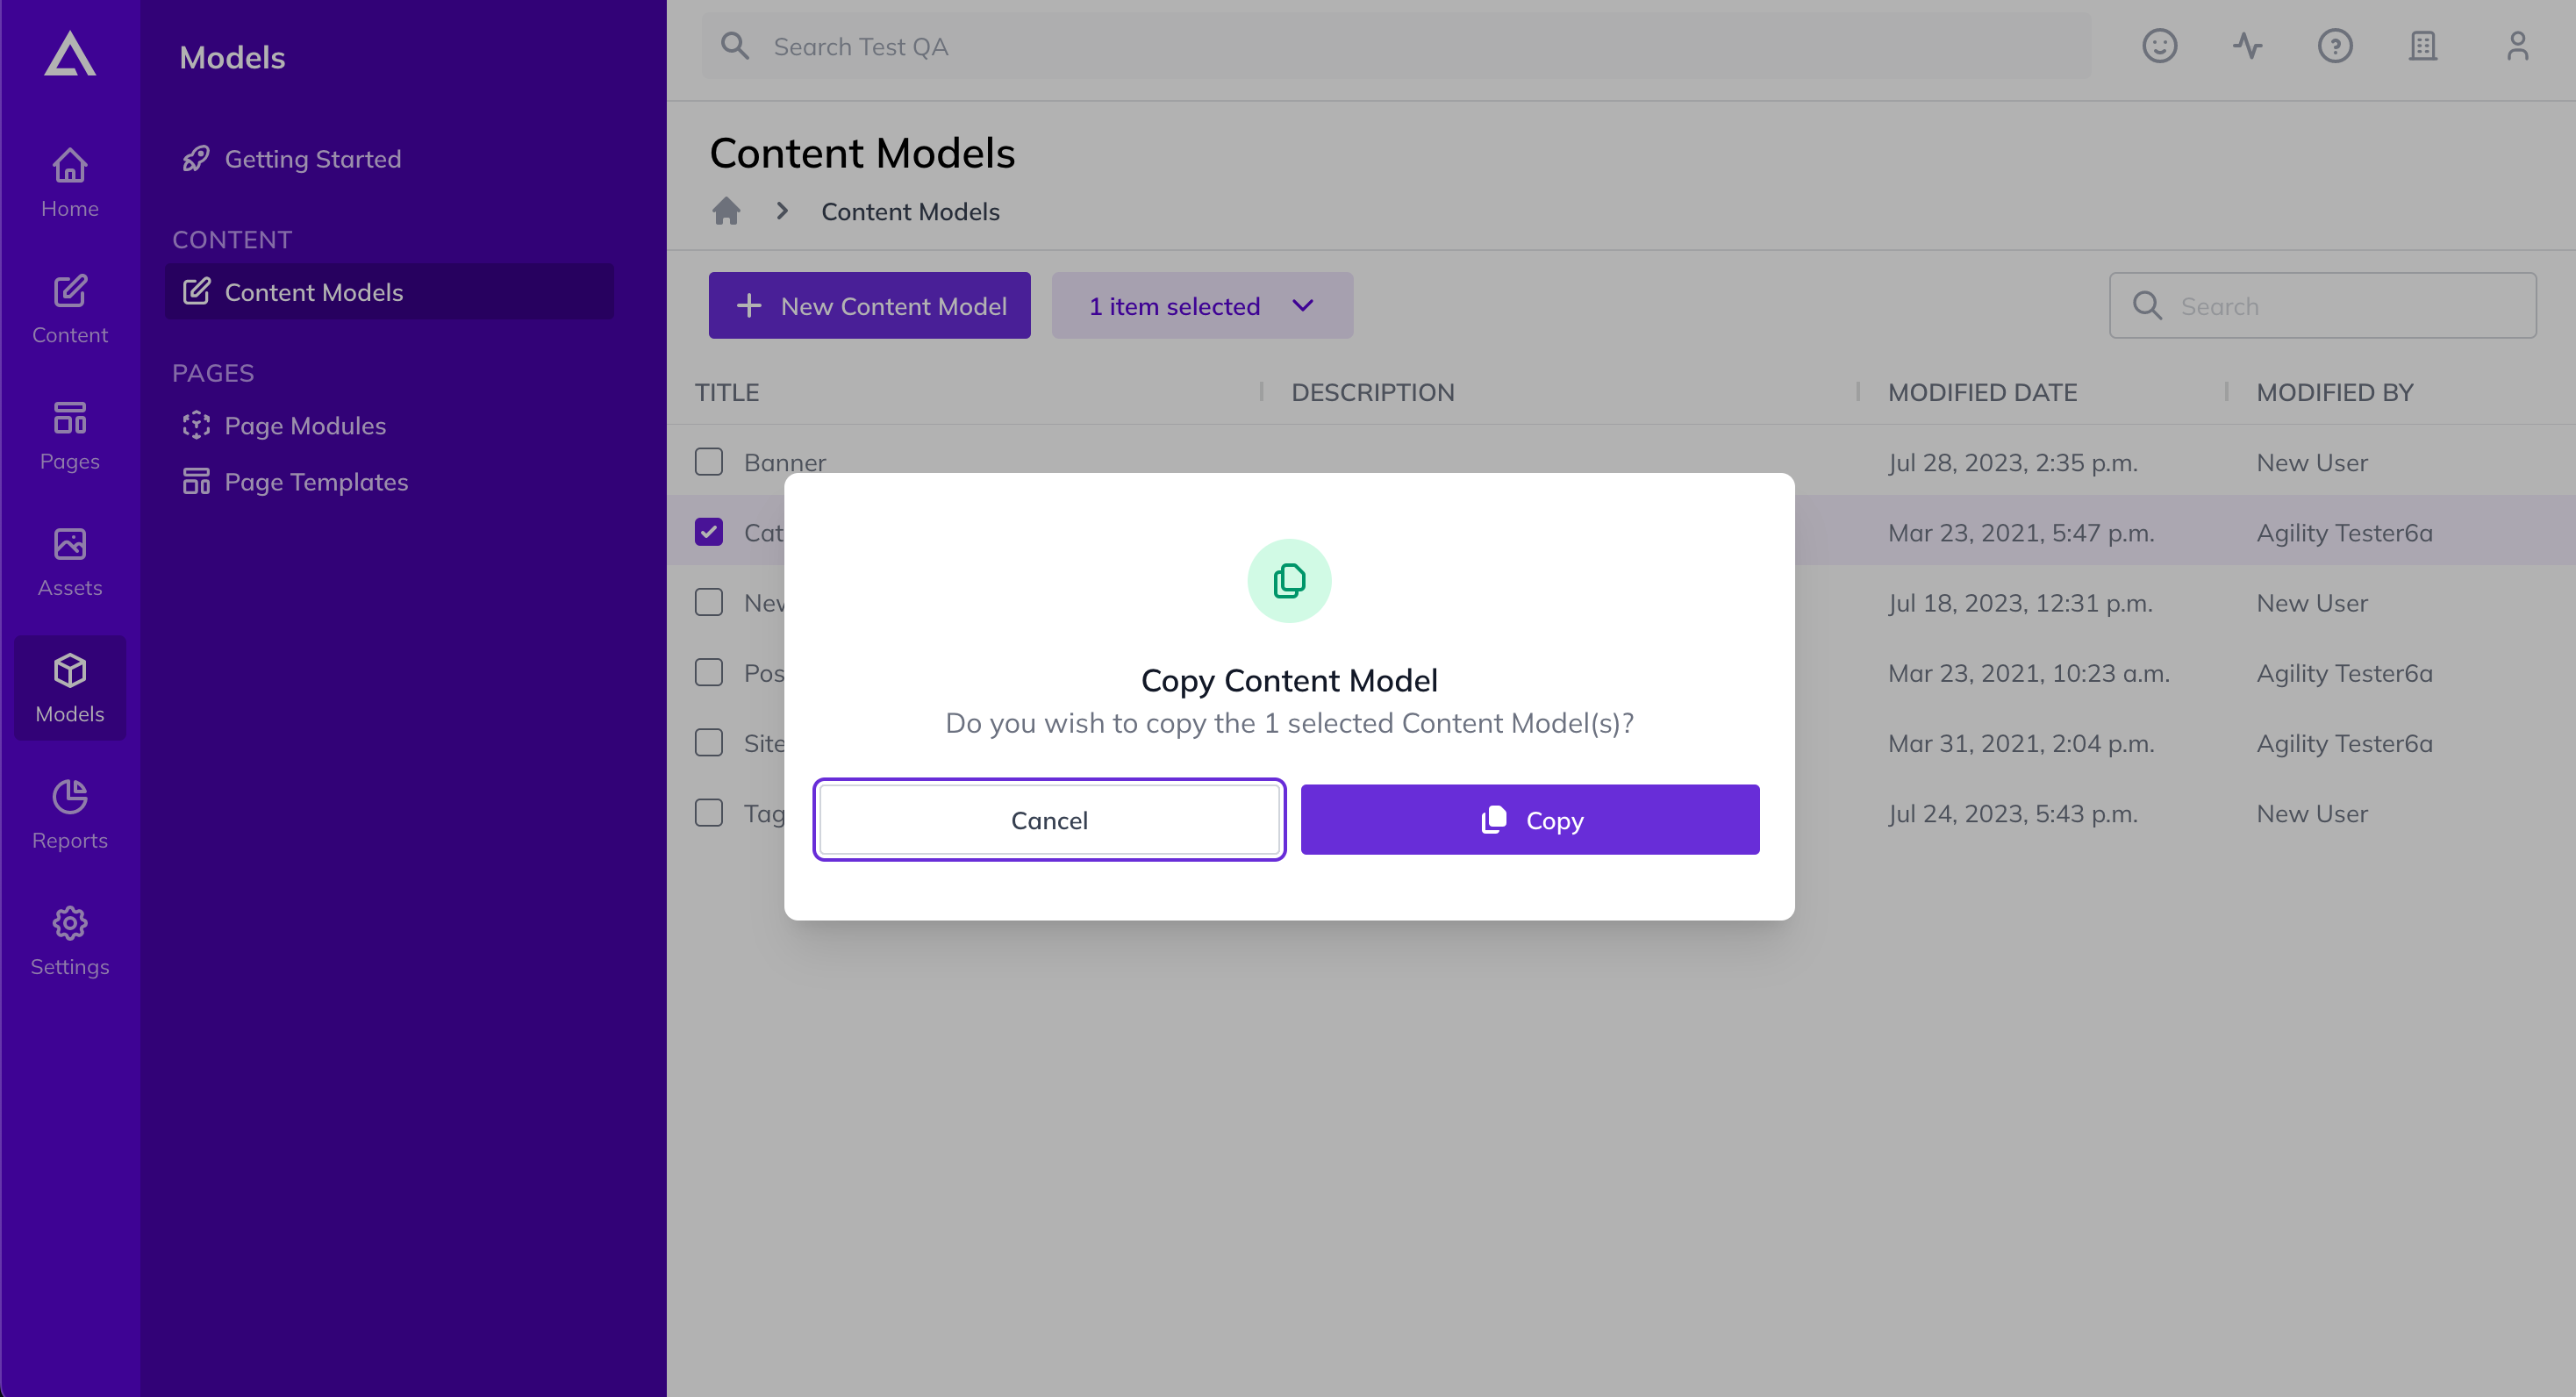Viewport: 2576px width, 1397px height.
Task: Expand the 1 item selected dropdown
Action: 1202,306
